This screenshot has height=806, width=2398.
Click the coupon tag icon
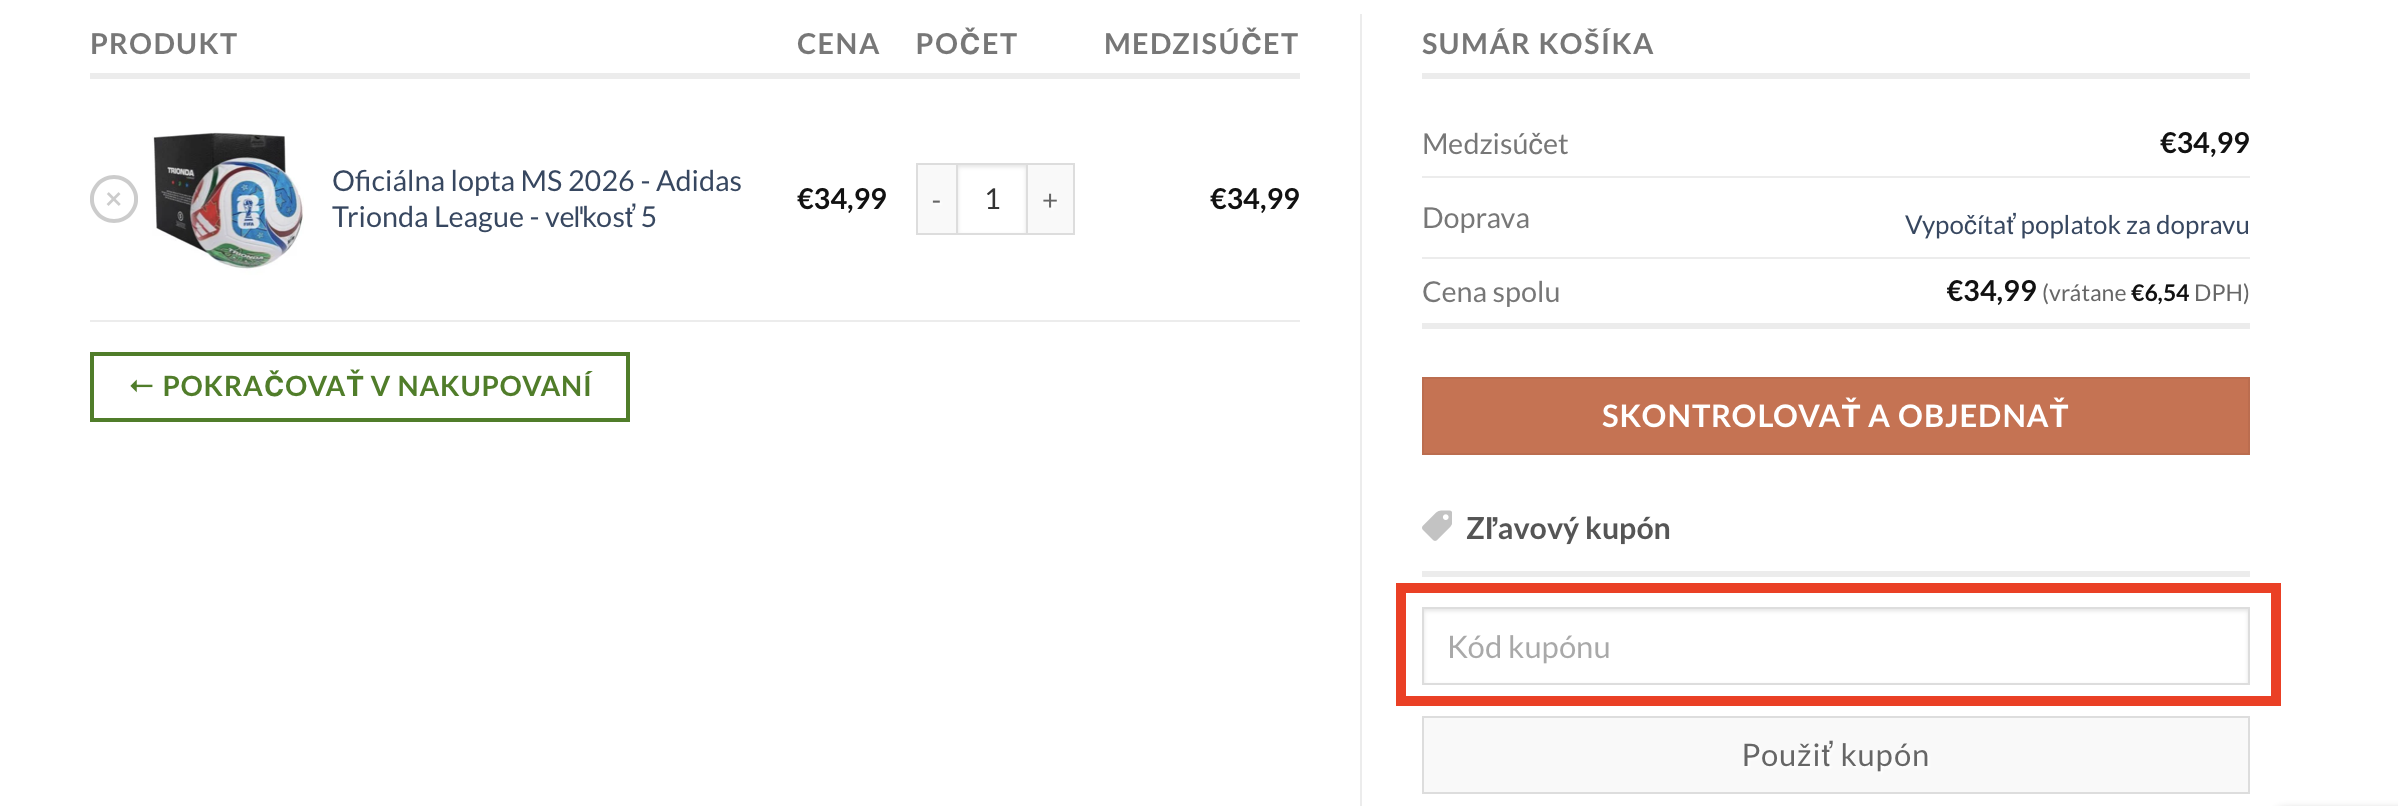(1437, 526)
